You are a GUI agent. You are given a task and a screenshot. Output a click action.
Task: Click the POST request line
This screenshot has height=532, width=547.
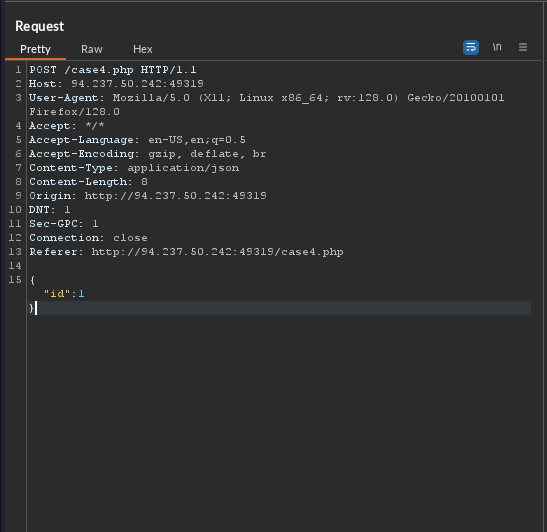[x=113, y=70]
